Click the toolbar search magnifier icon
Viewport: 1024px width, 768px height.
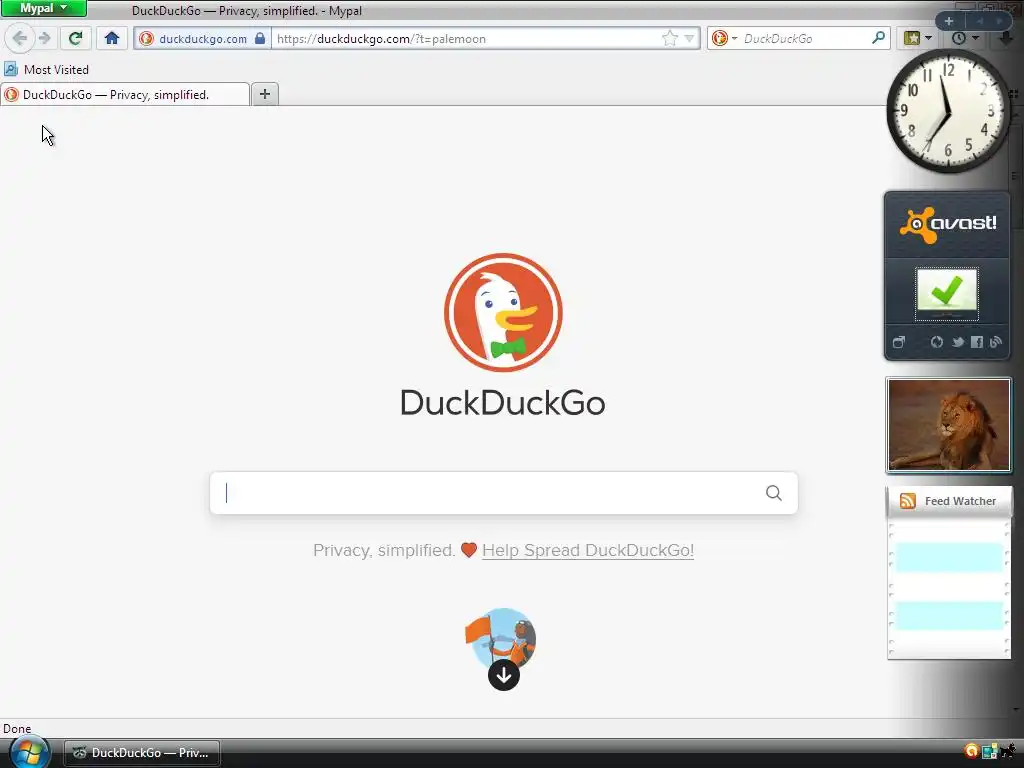tap(878, 38)
